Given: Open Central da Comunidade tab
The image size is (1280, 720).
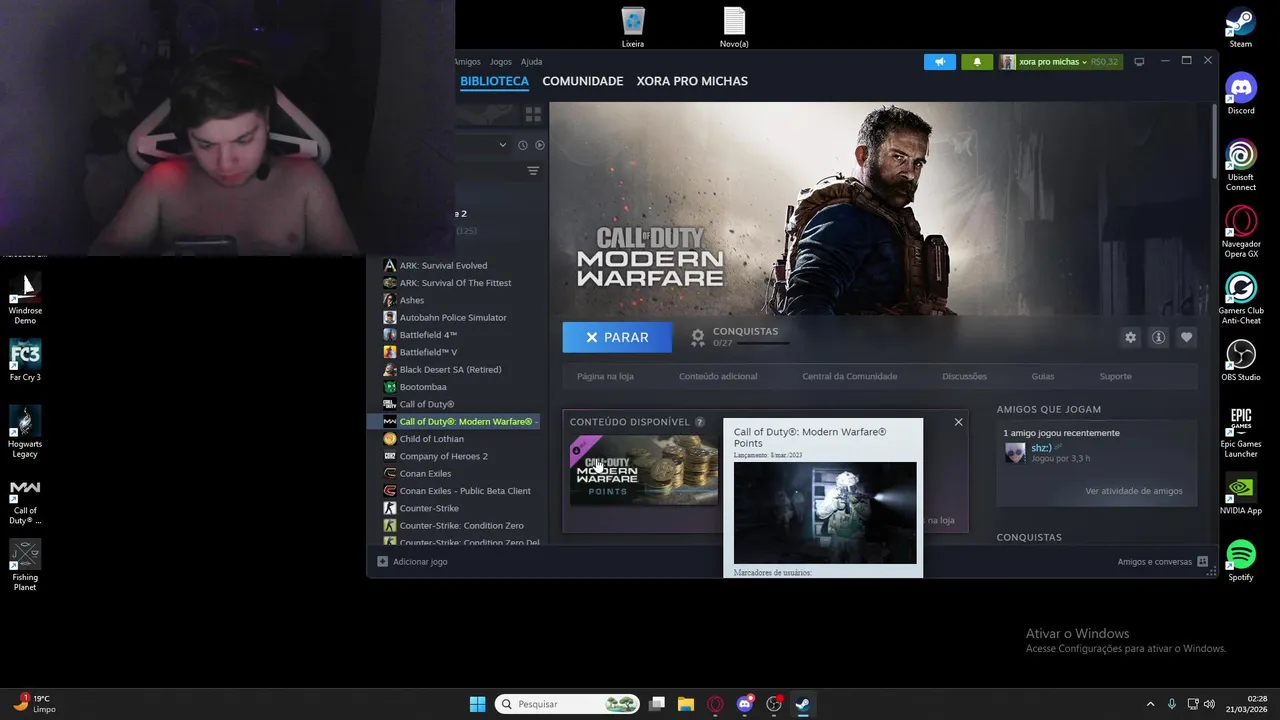Looking at the screenshot, I should 850,376.
